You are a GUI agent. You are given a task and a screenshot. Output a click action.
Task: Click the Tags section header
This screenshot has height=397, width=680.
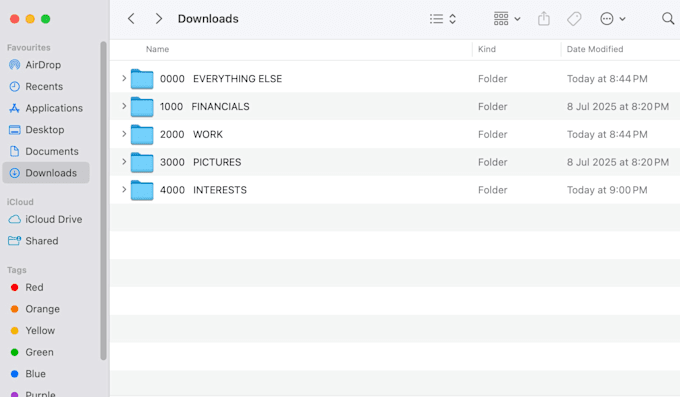(x=16, y=270)
